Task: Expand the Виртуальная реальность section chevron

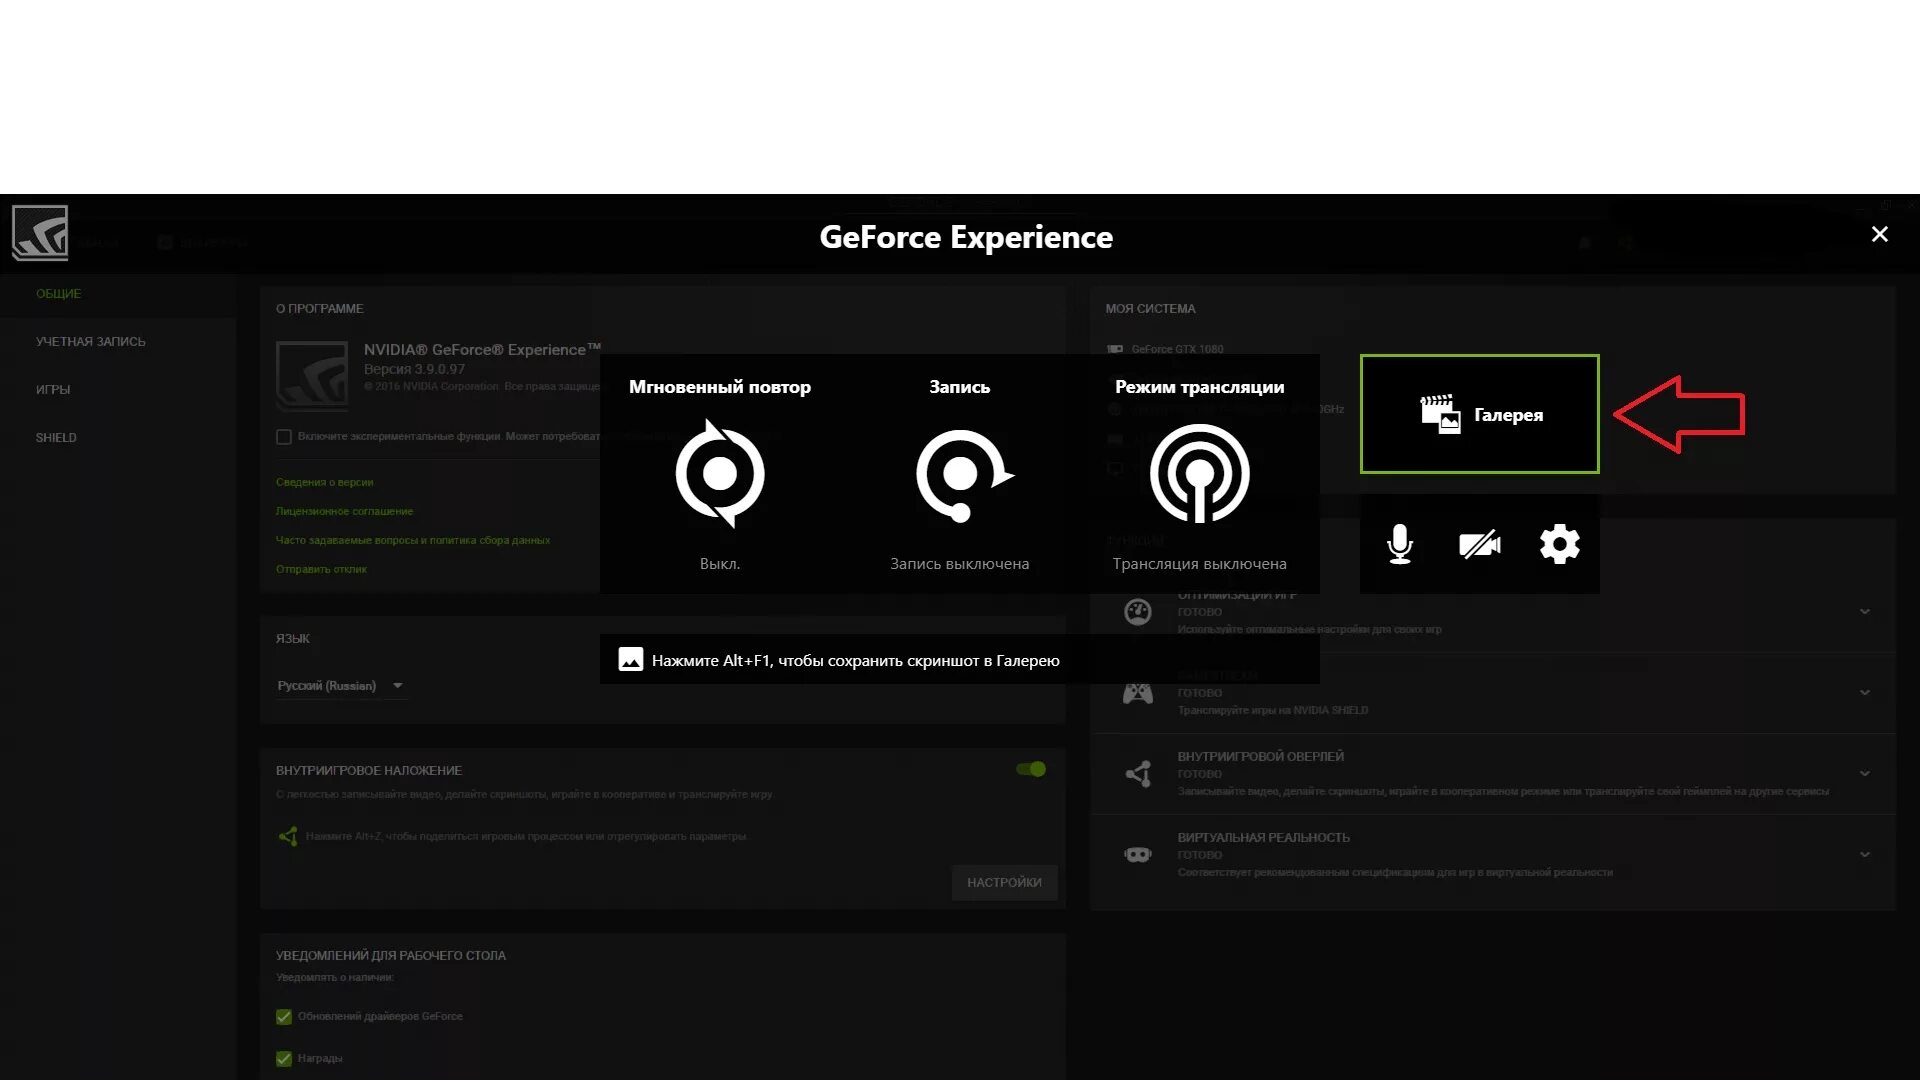Action: 1865,855
